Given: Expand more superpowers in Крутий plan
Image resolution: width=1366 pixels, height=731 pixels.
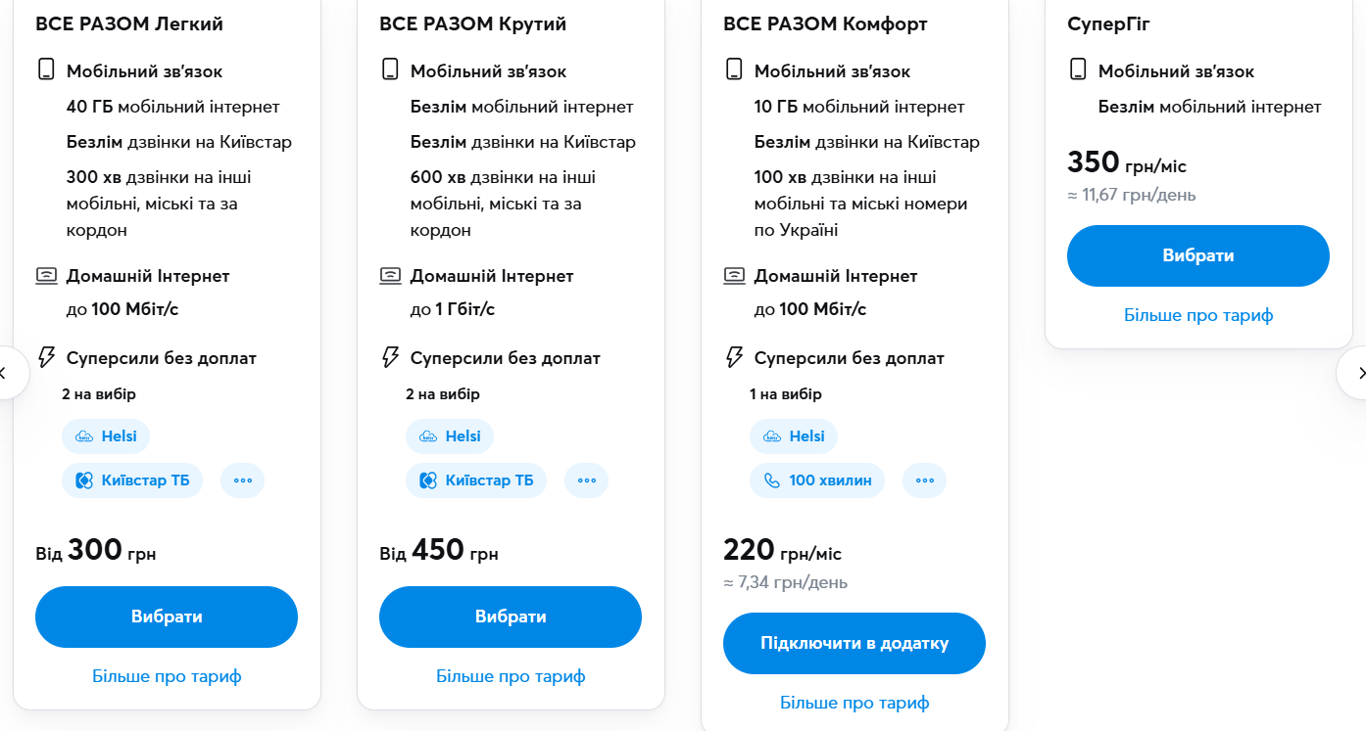Looking at the screenshot, I should [x=587, y=480].
